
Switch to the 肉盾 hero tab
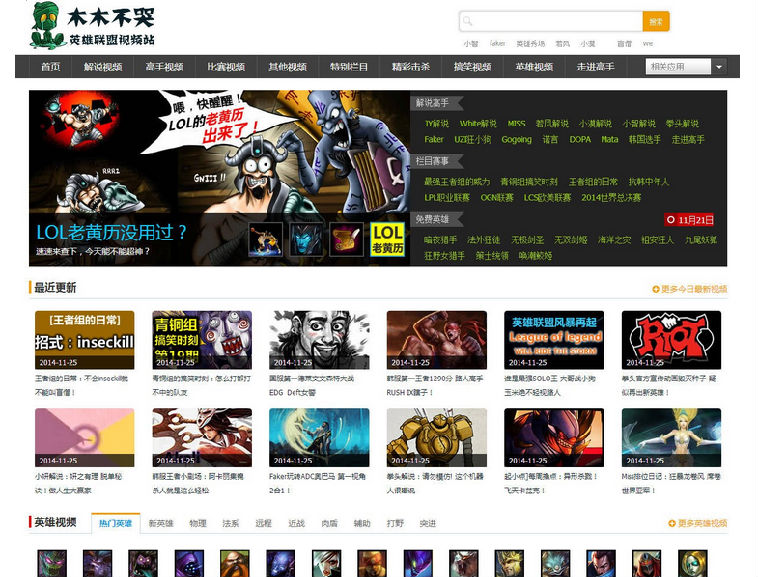coord(329,523)
